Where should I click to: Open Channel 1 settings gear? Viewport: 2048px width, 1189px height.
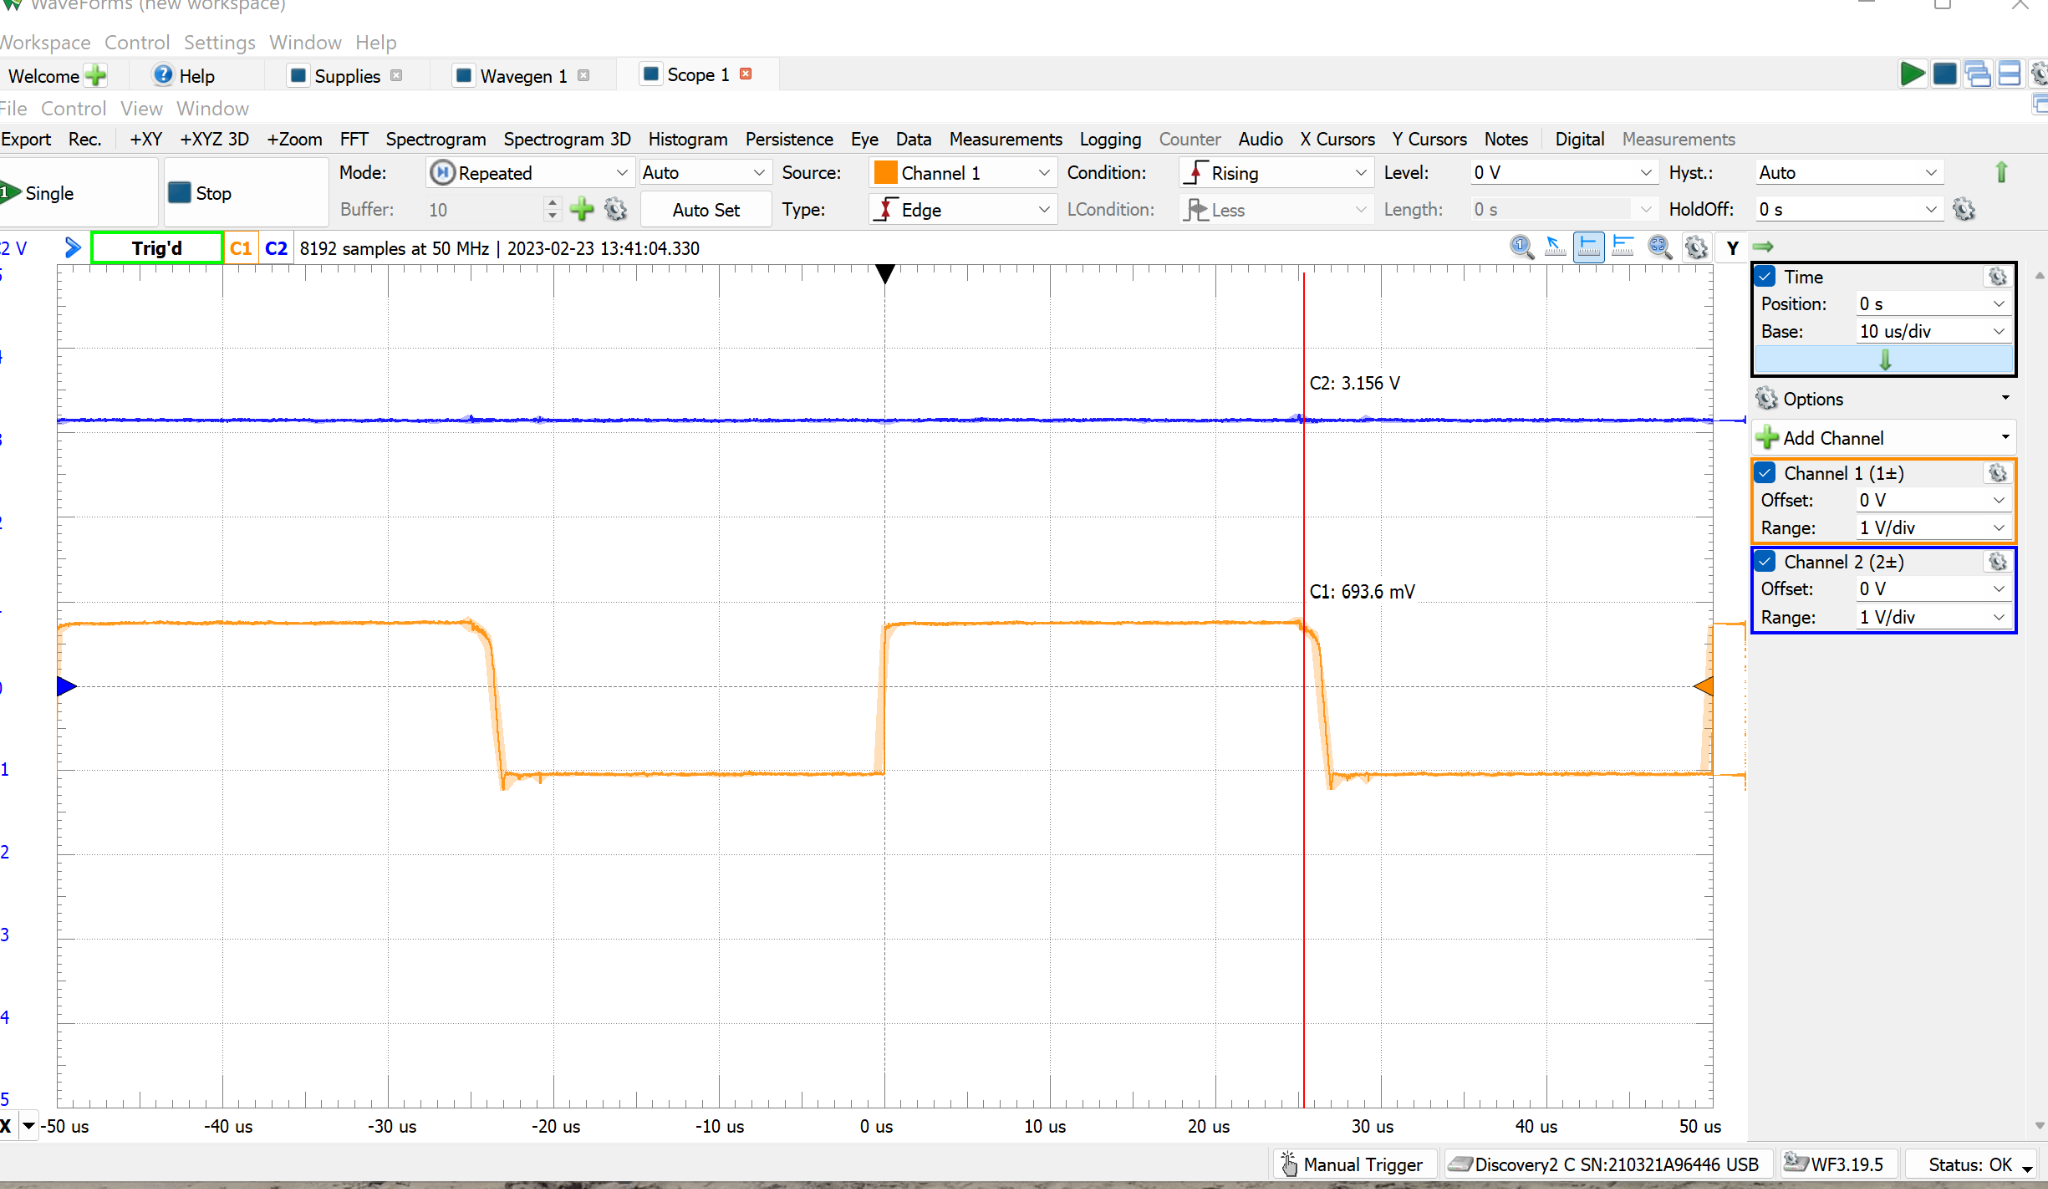pyautogui.click(x=1997, y=473)
